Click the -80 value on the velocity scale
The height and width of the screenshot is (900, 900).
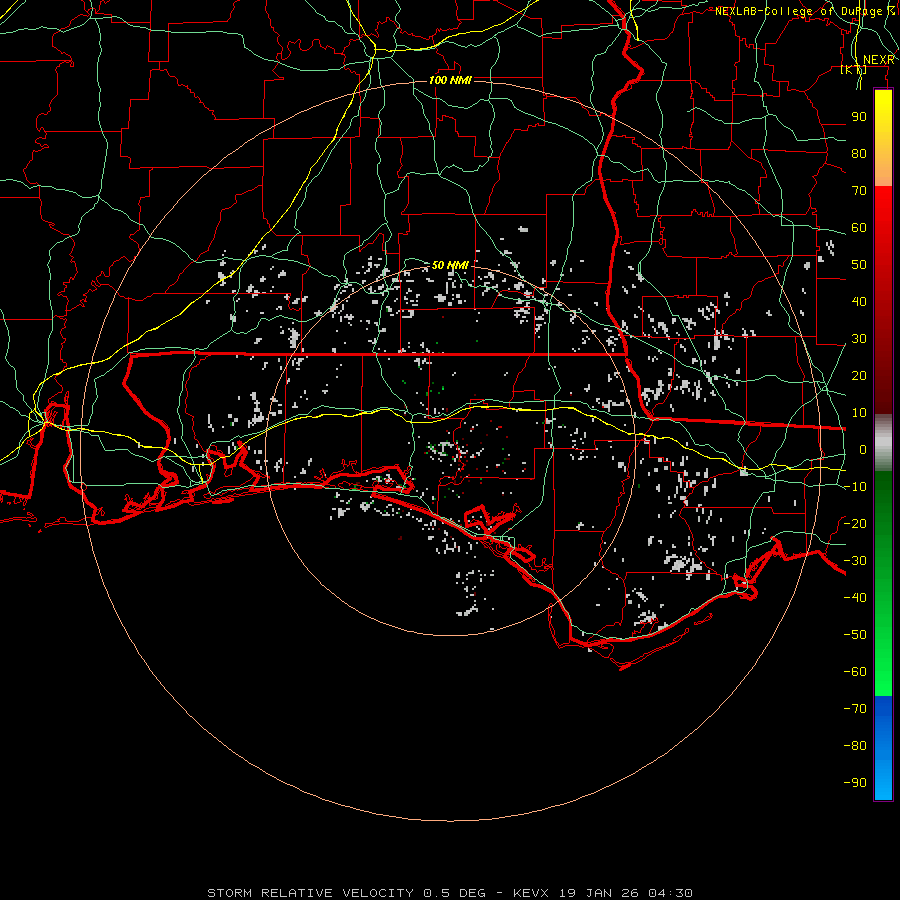click(855, 746)
